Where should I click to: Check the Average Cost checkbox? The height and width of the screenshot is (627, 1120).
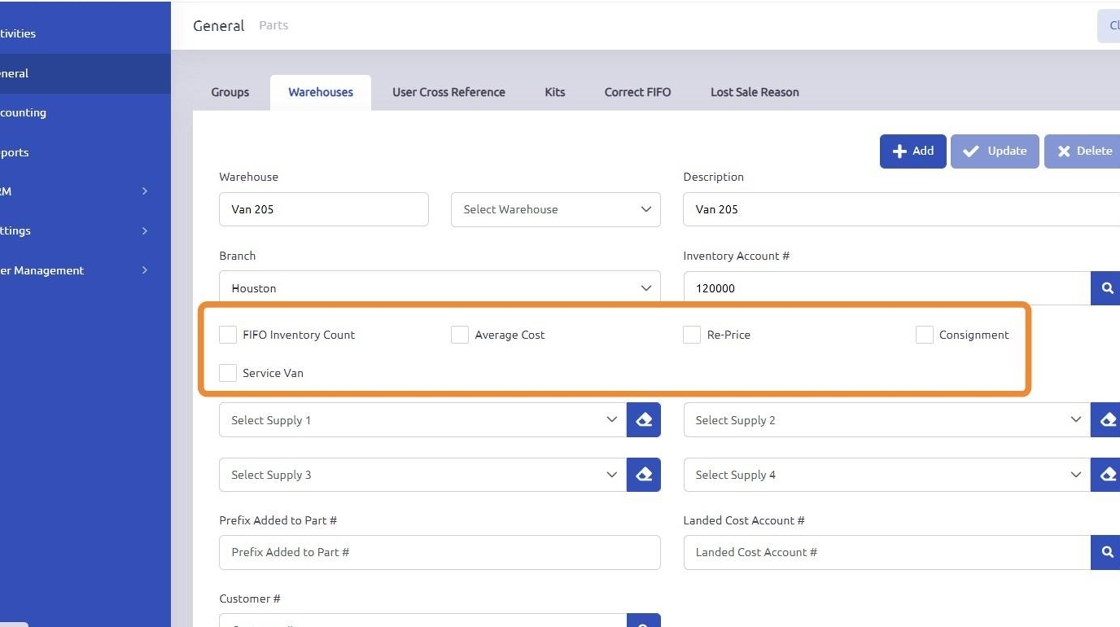pyautogui.click(x=460, y=335)
